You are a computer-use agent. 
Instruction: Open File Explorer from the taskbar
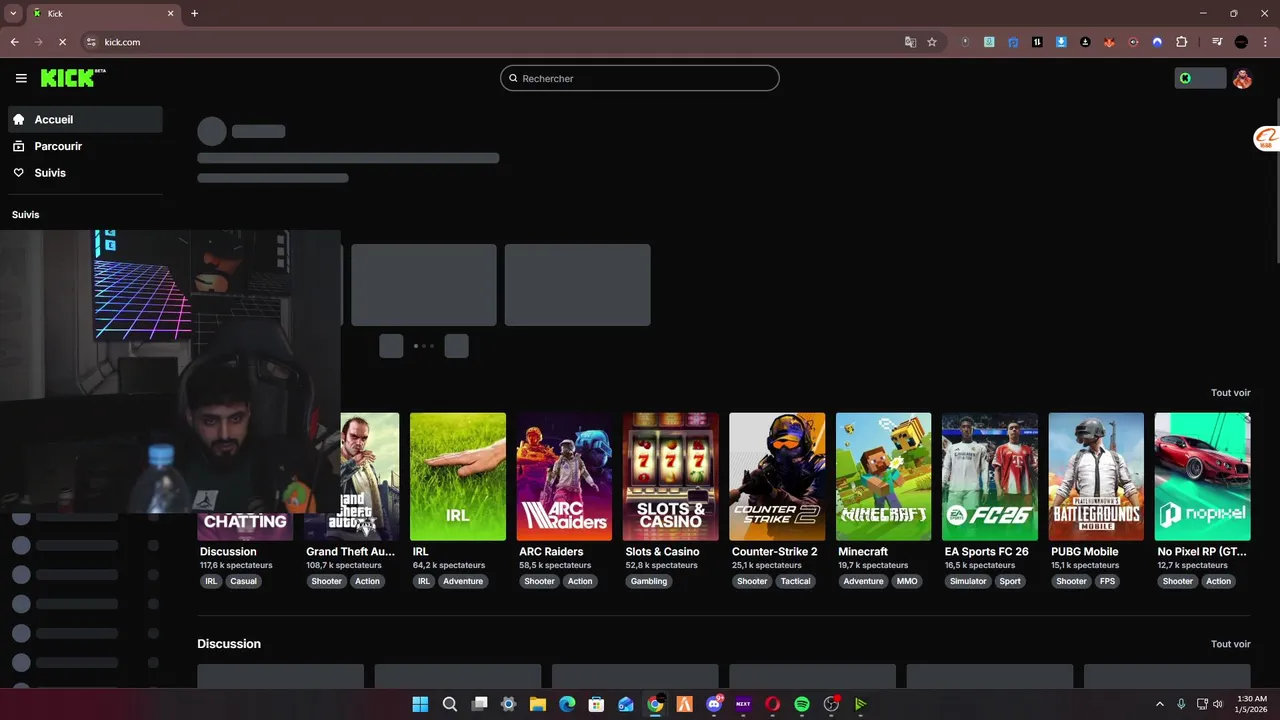(537, 704)
